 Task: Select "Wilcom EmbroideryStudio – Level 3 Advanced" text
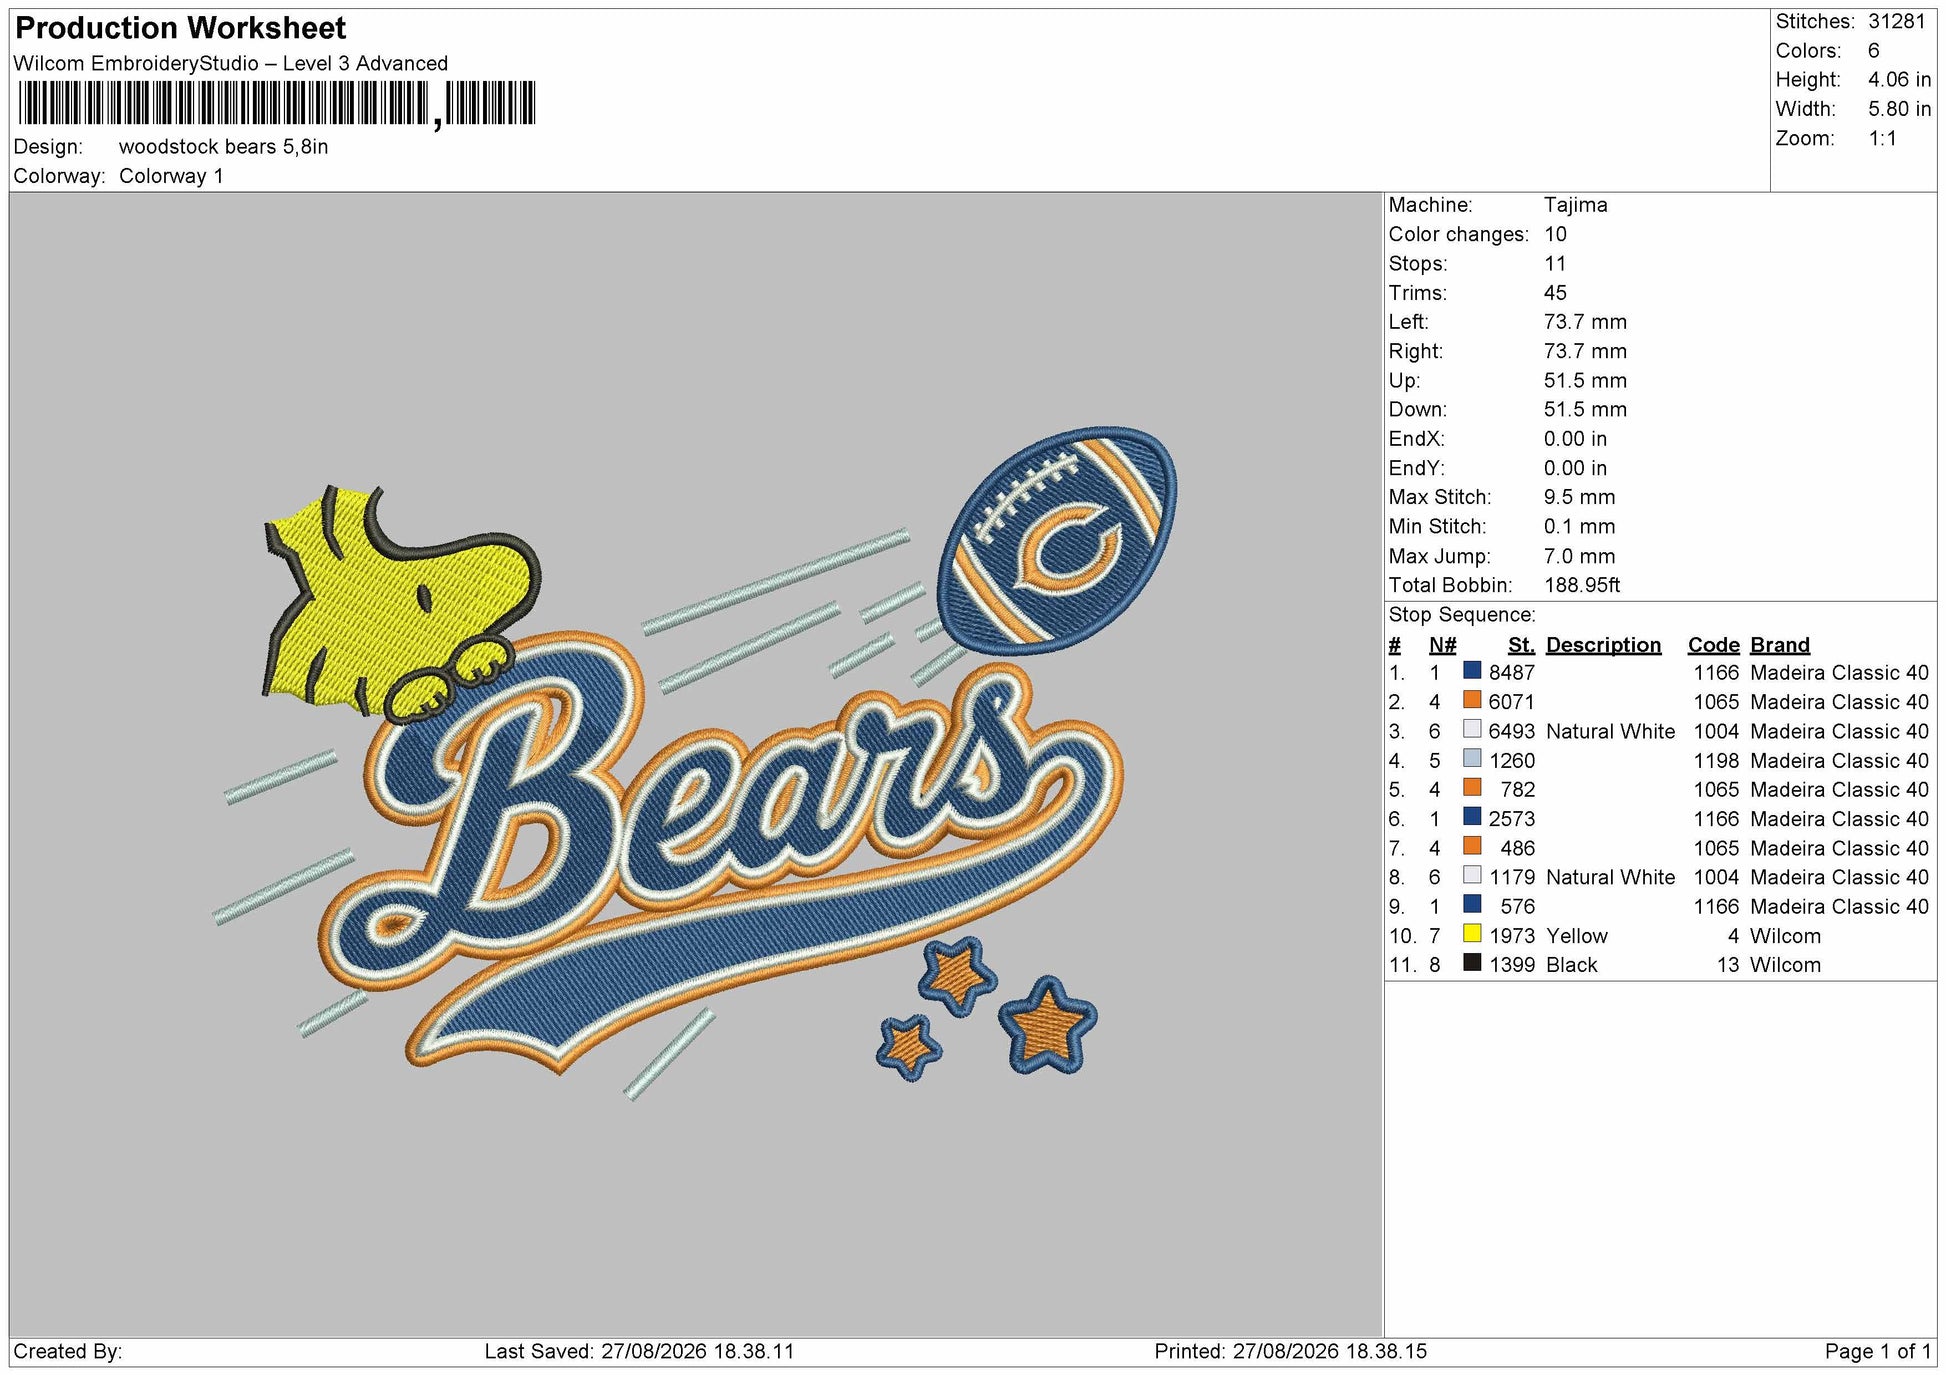click(x=231, y=64)
